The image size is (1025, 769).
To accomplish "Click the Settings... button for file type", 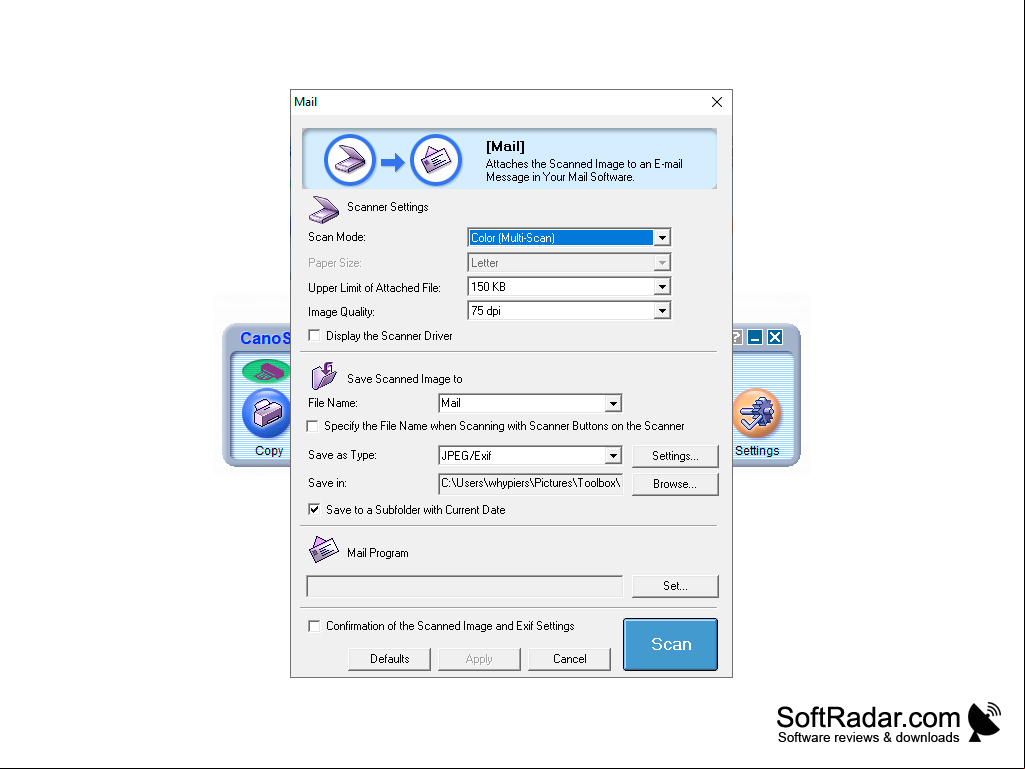I will (x=675, y=456).
